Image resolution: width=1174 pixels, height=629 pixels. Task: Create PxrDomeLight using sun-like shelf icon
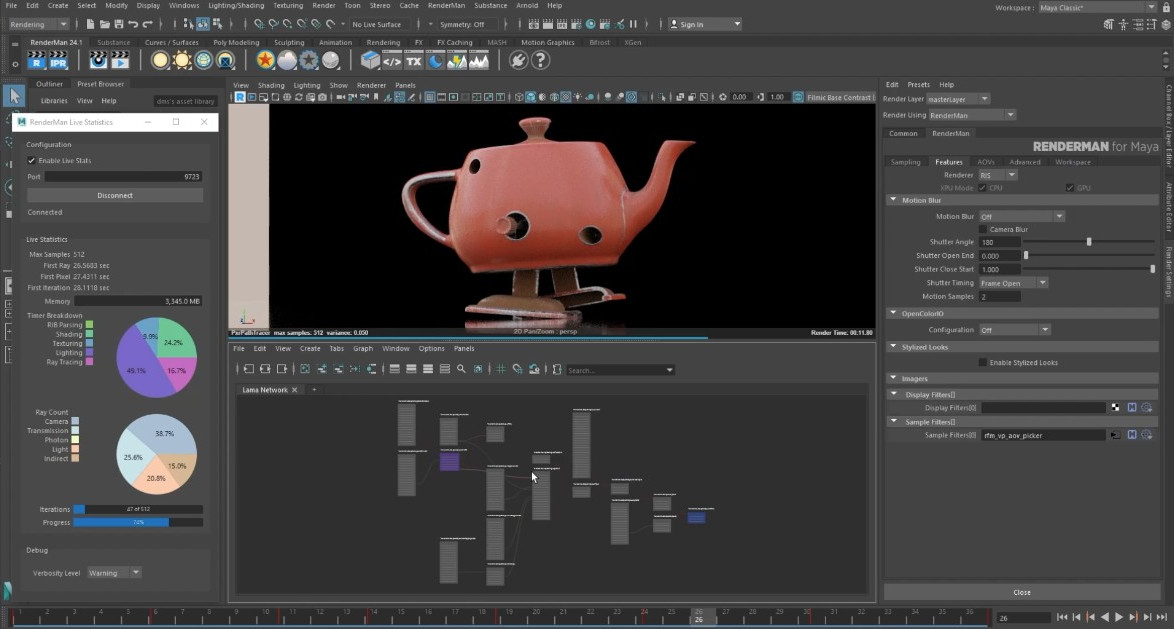click(x=182, y=60)
